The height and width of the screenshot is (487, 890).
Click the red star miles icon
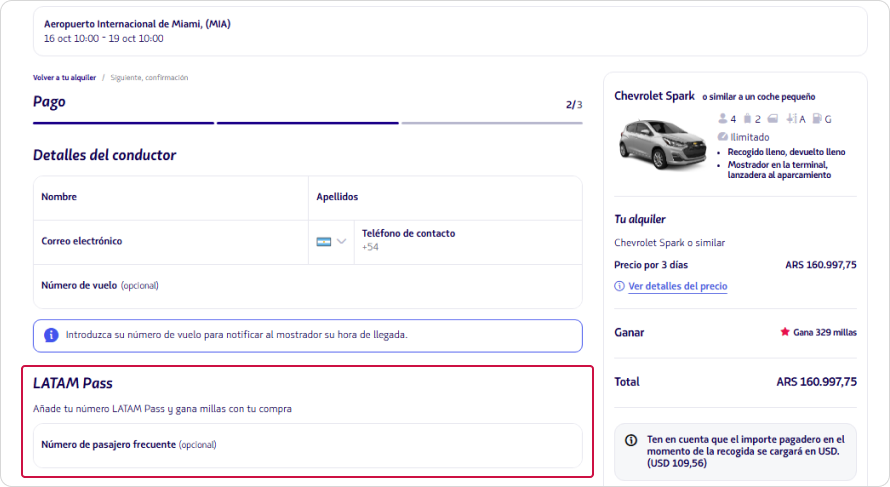[785, 332]
